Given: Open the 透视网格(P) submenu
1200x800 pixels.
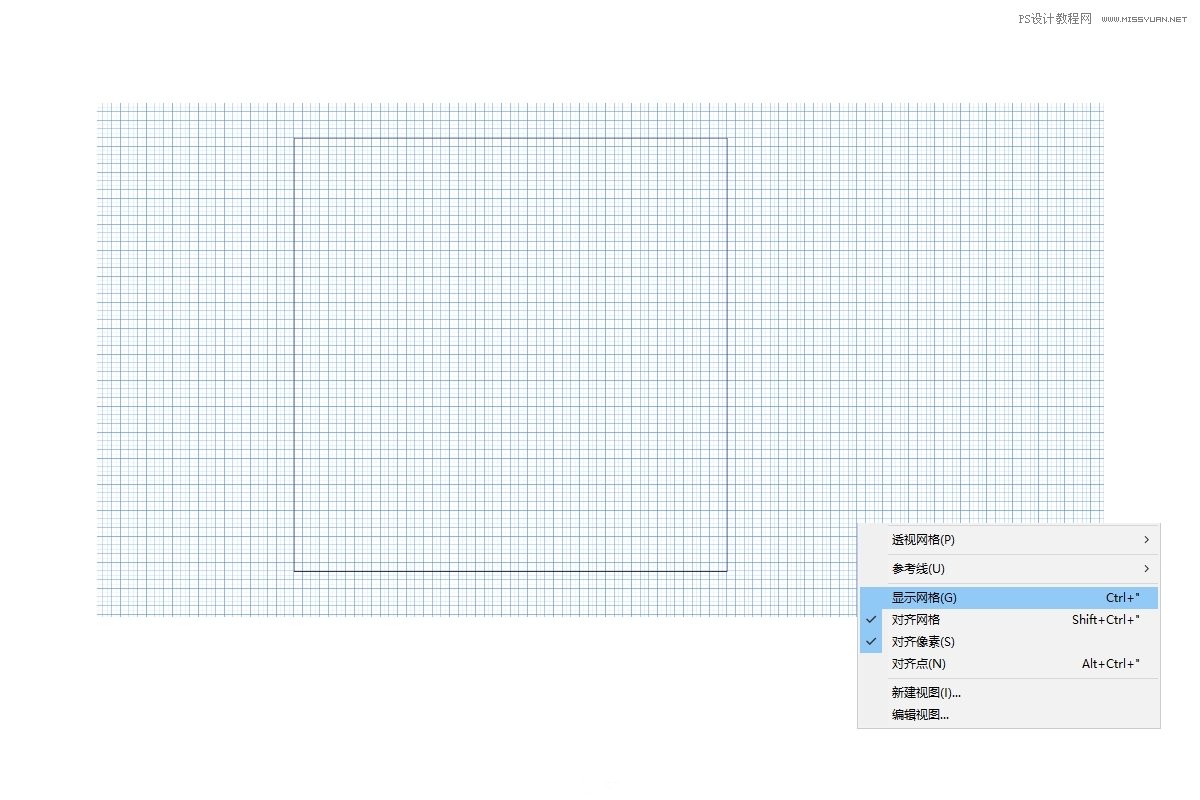Looking at the screenshot, I should tap(1009, 540).
